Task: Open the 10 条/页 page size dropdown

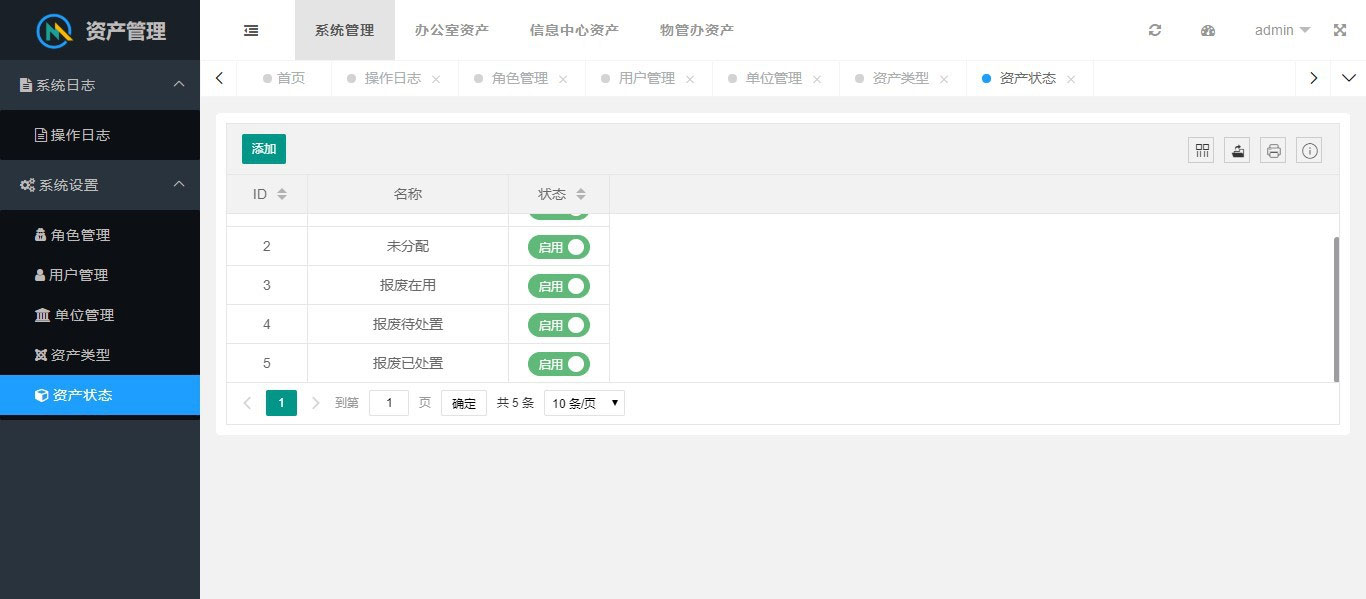Action: [x=584, y=403]
